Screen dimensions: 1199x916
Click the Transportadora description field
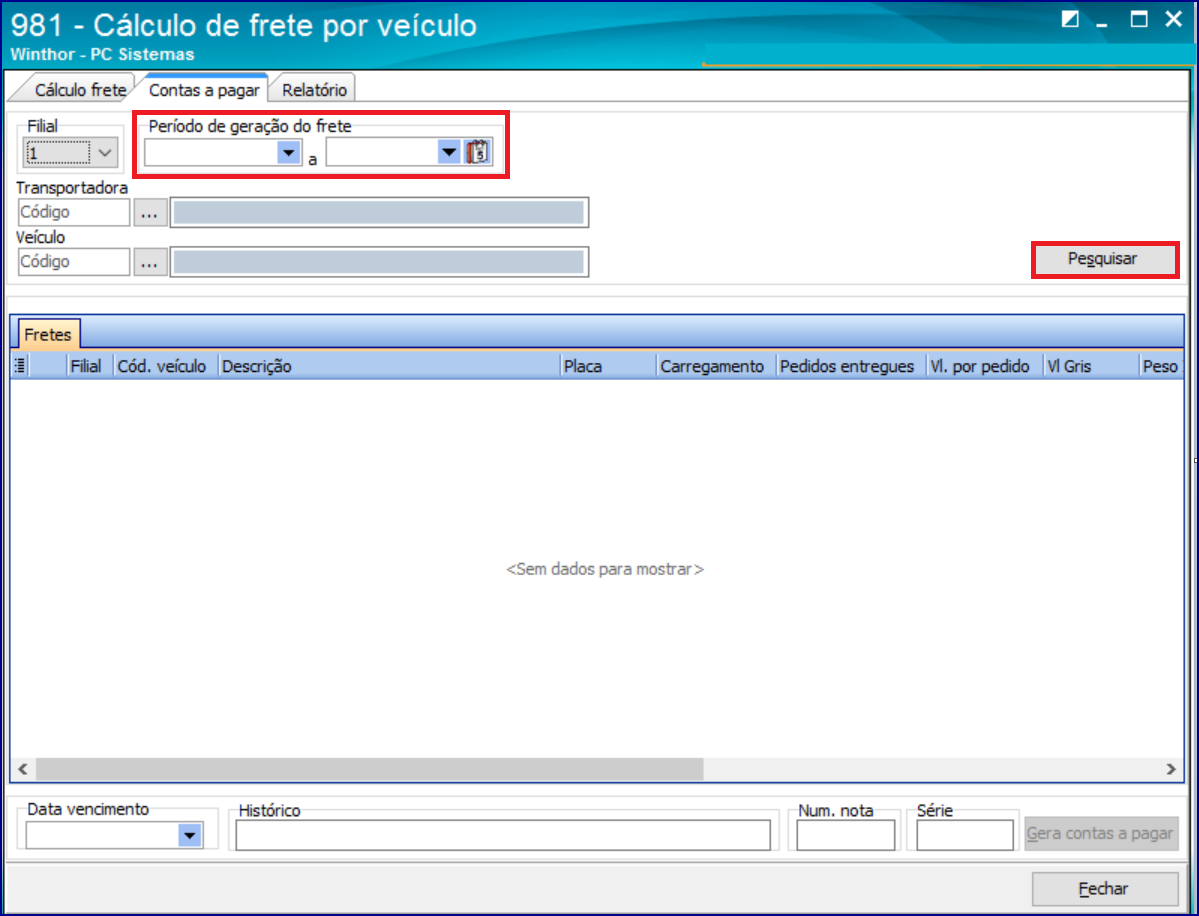(x=379, y=212)
